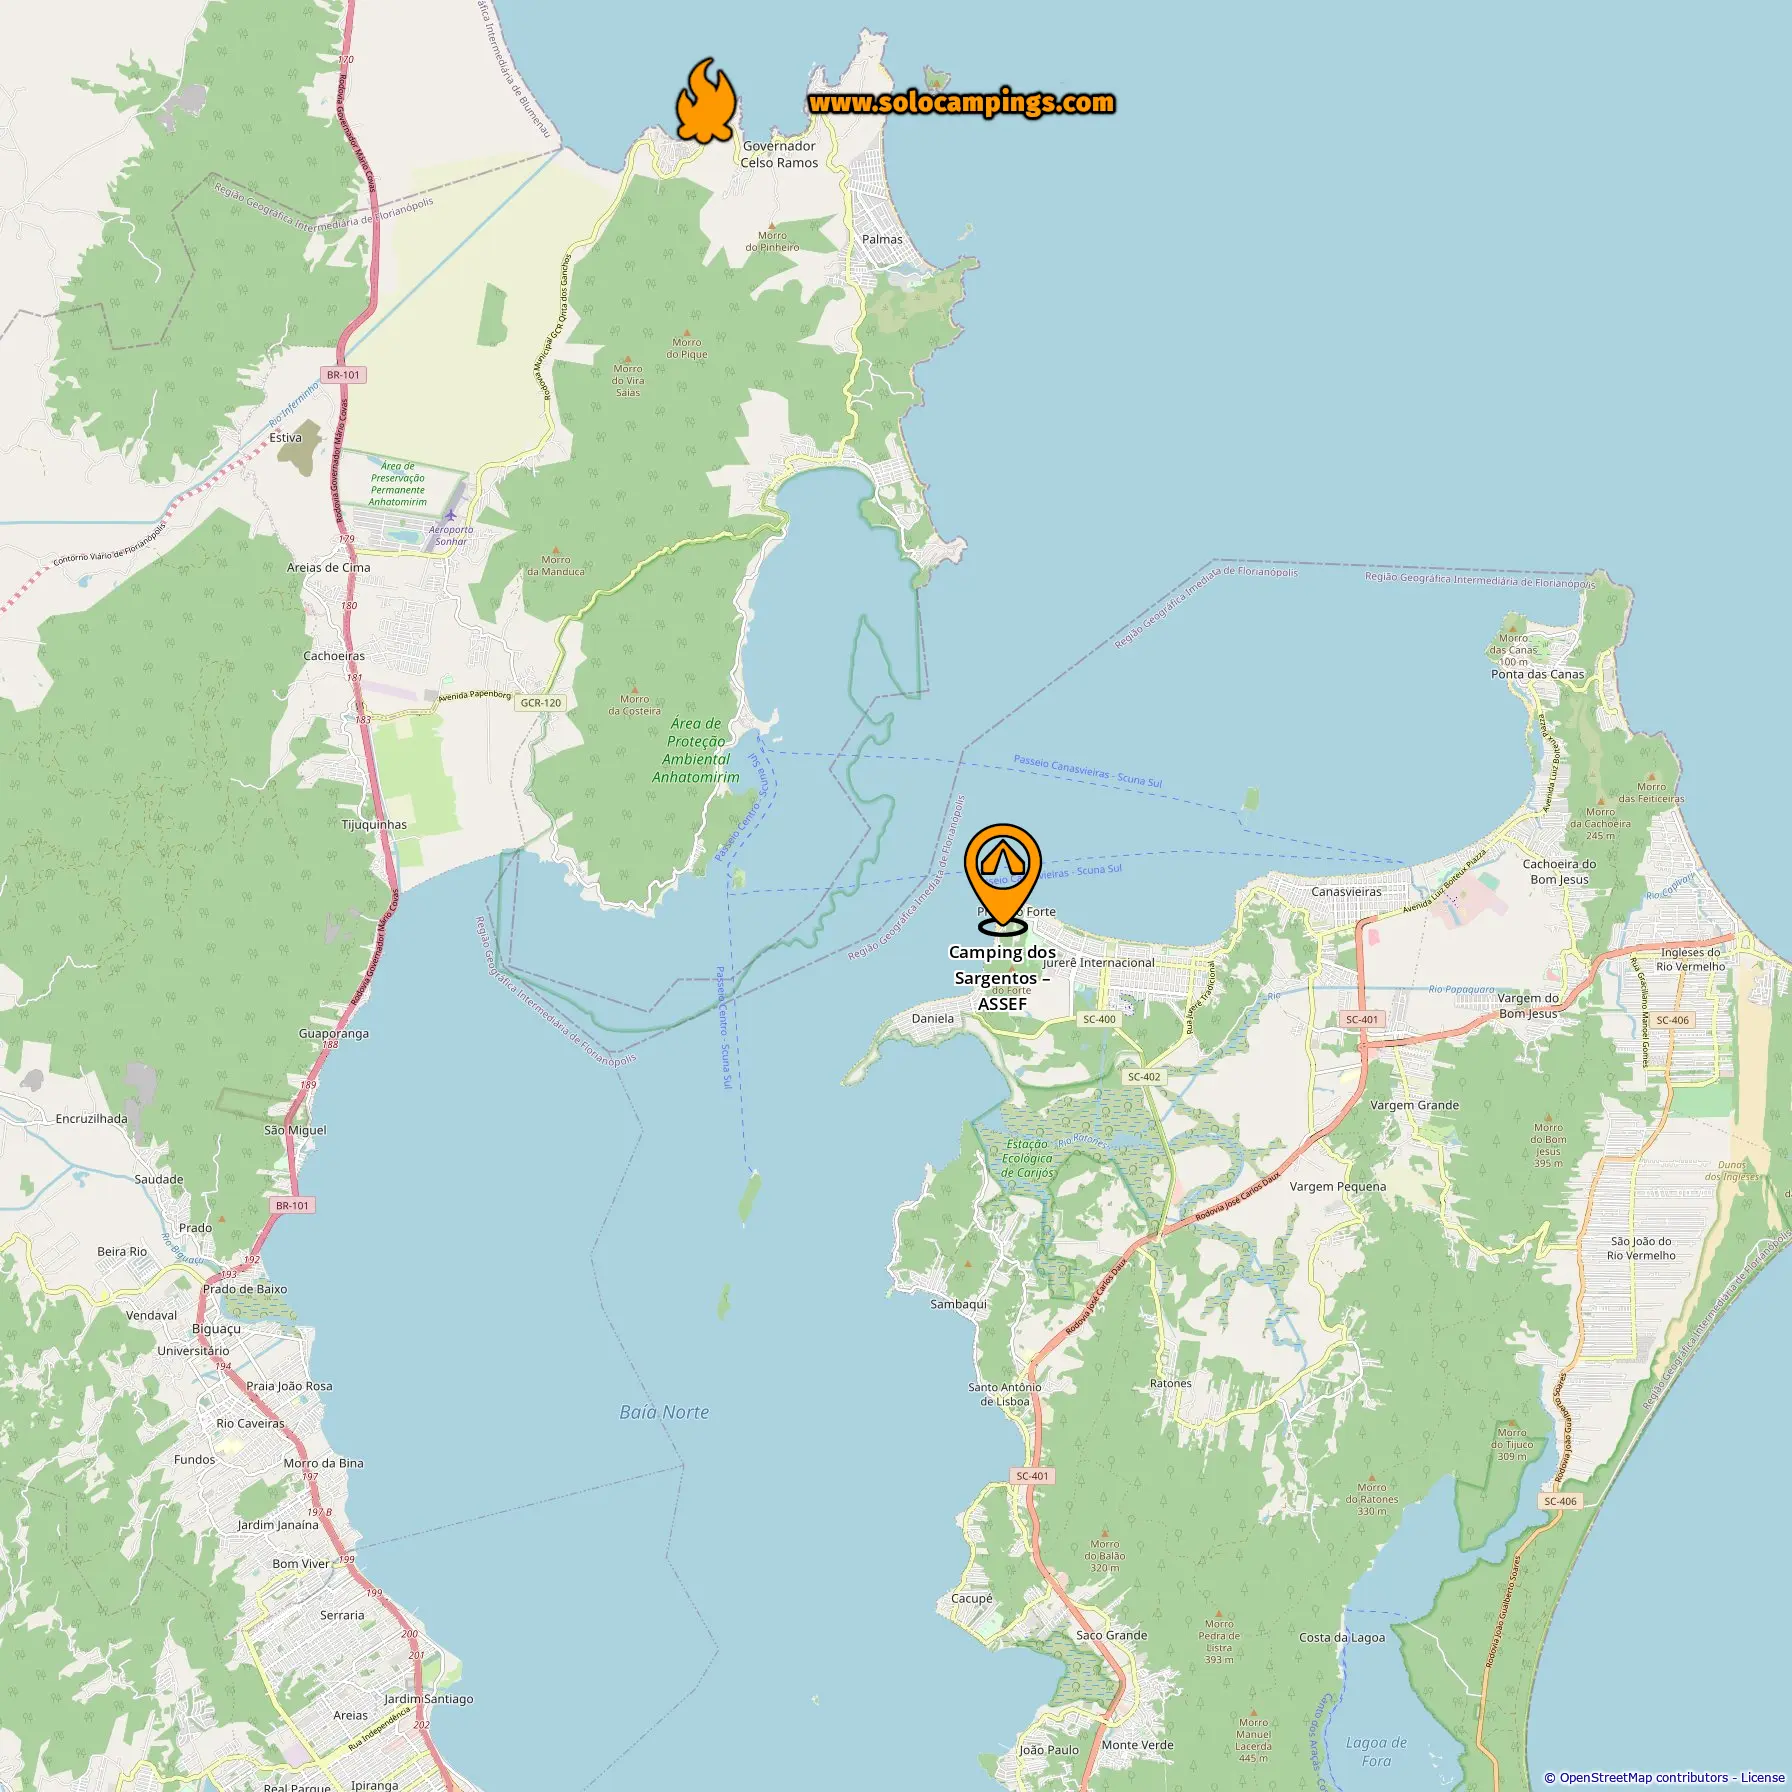The height and width of the screenshot is (1792, 1792).
Task: Select the Biguaçu town label
Action: (x=216, y=1328)
